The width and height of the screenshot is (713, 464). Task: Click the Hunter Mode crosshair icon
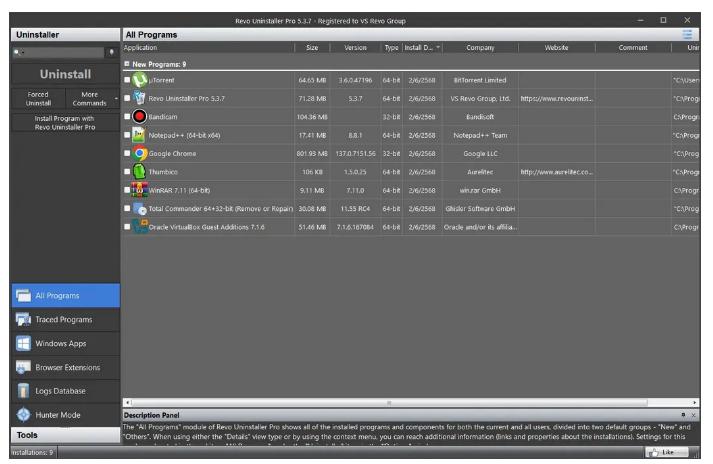coord(23,415)
